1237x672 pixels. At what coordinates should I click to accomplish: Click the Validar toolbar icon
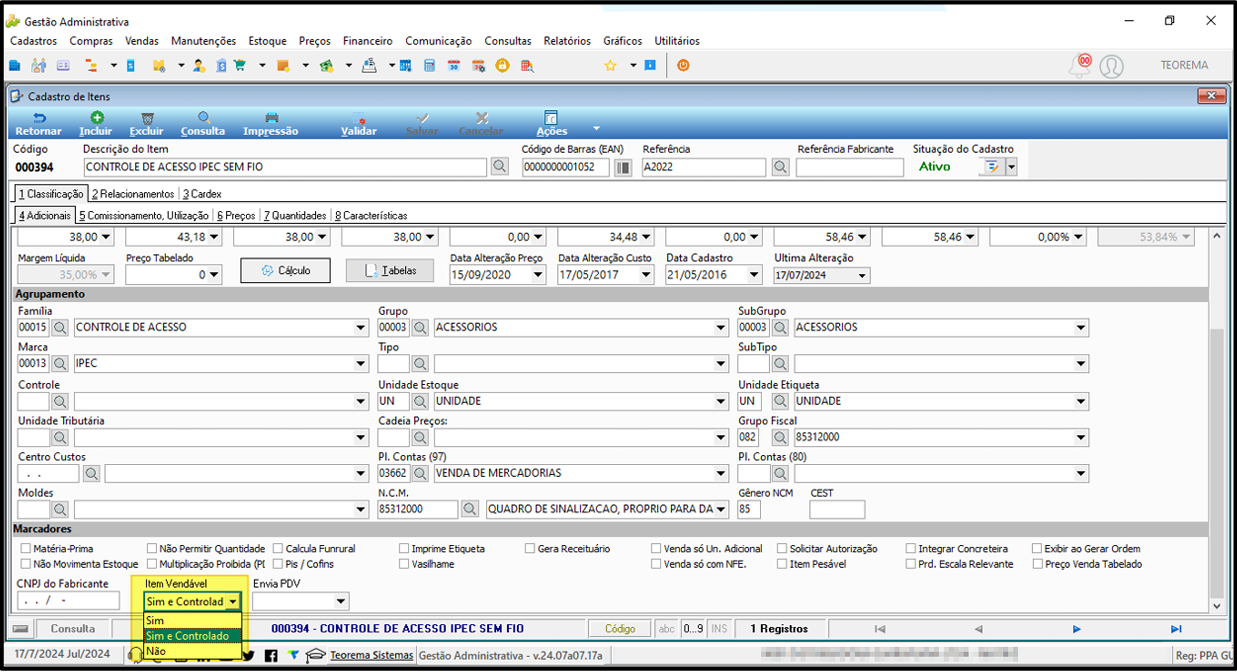coord(359,118)
